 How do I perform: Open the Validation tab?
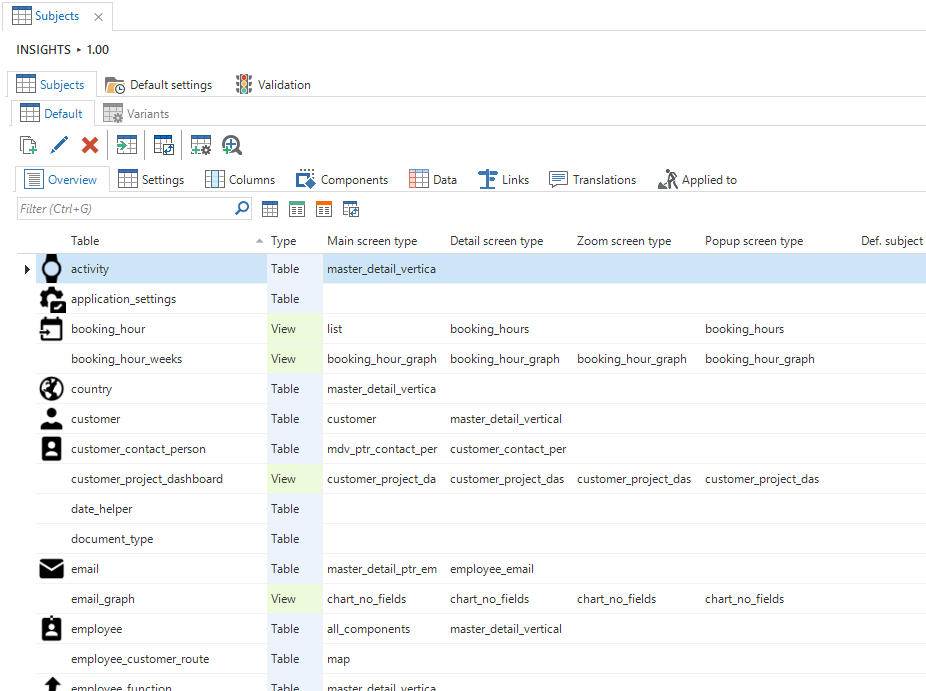[x=273, y=85]
